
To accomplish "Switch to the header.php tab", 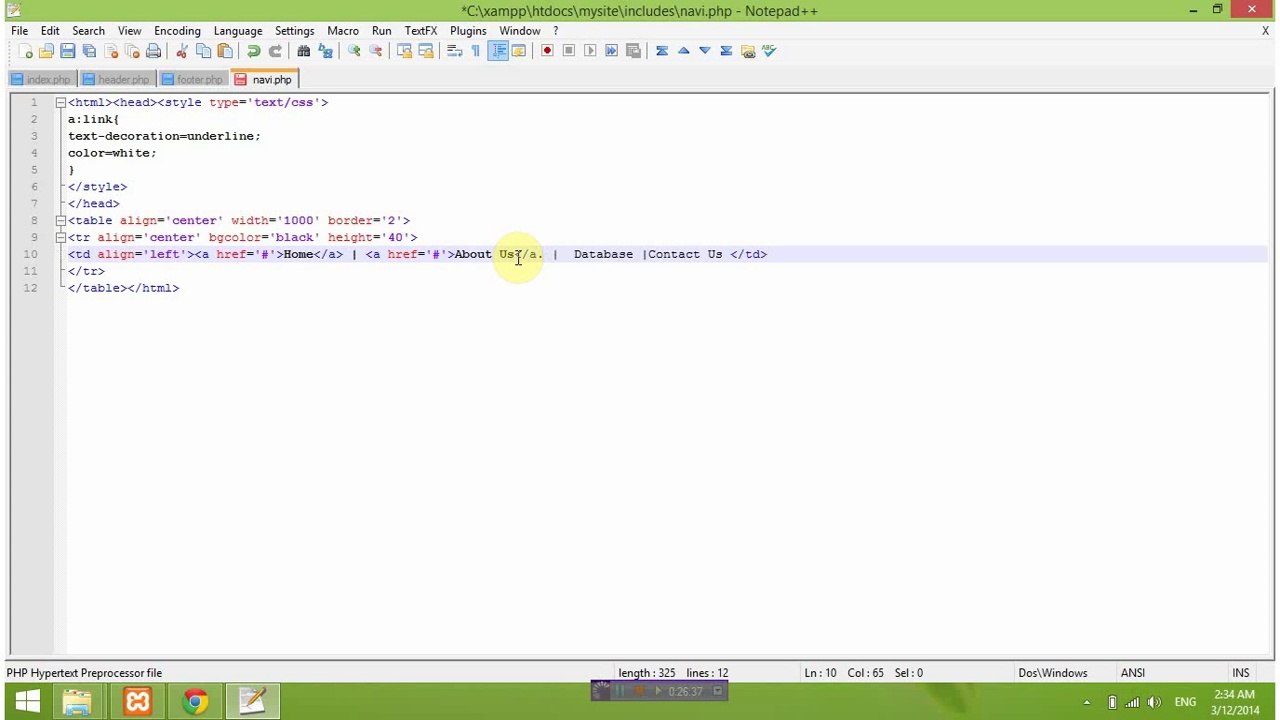I will point(116,80).
